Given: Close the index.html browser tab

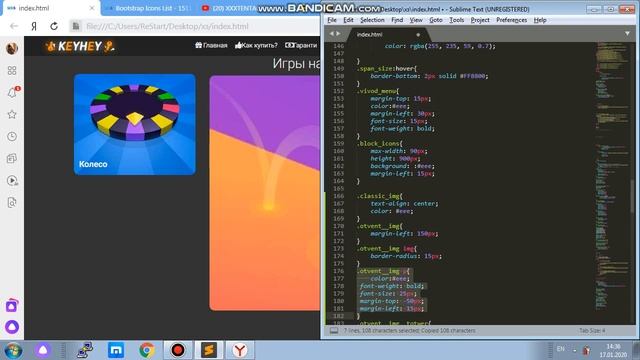Looking at the screenshot, I should (92, 8).
